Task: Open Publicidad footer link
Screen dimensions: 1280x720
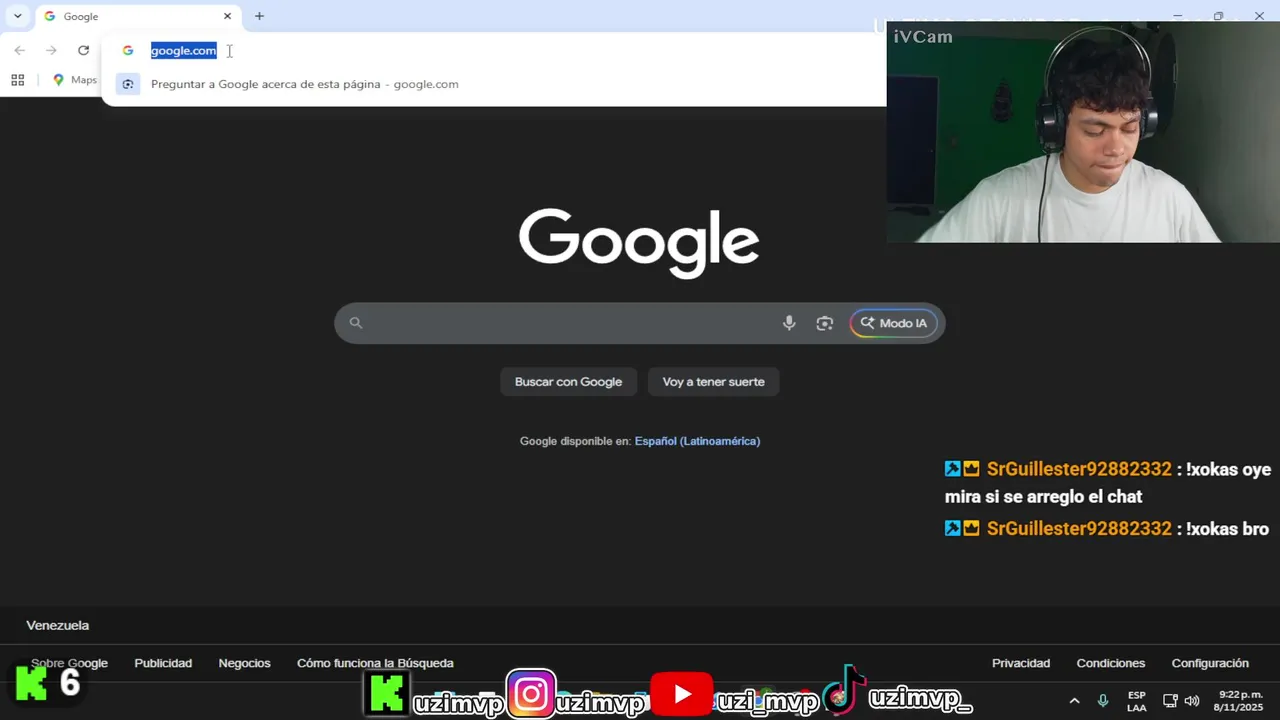Action: pyautogui.click(x=163, y=663)
